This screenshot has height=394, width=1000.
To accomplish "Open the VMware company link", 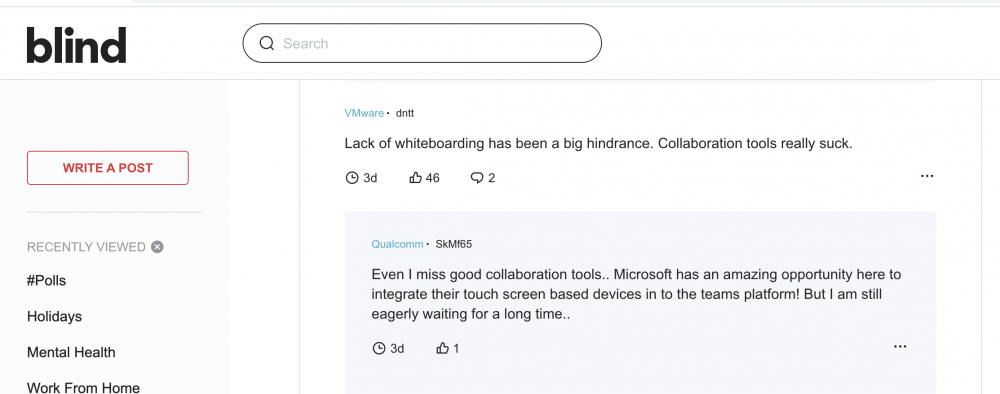I will click(x=364, y=113).
